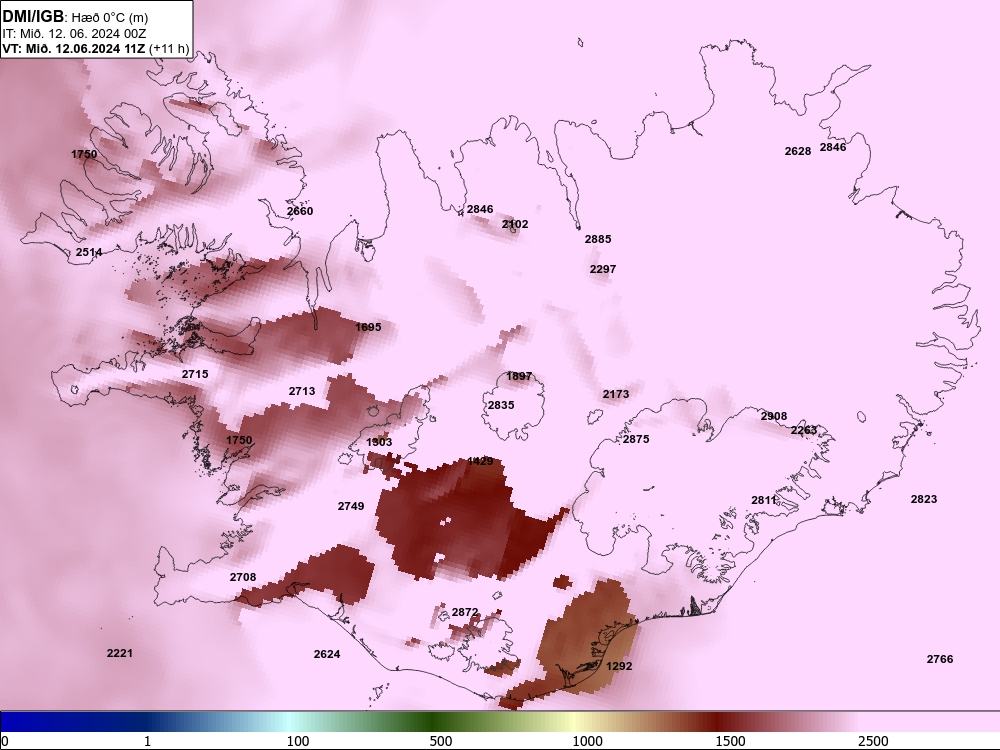Viewport: 1000px width, 750px height.
Task: Click the color scale label 2500
Action: click(x=872, y=742)
